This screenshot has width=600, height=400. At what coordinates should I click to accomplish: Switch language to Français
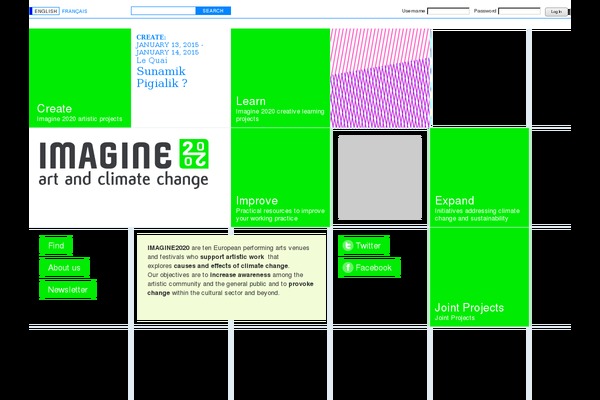click(75, 11)
